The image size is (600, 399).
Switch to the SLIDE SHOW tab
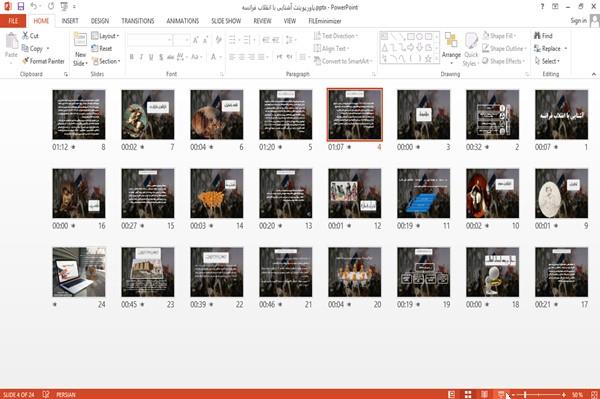point(226,21)
